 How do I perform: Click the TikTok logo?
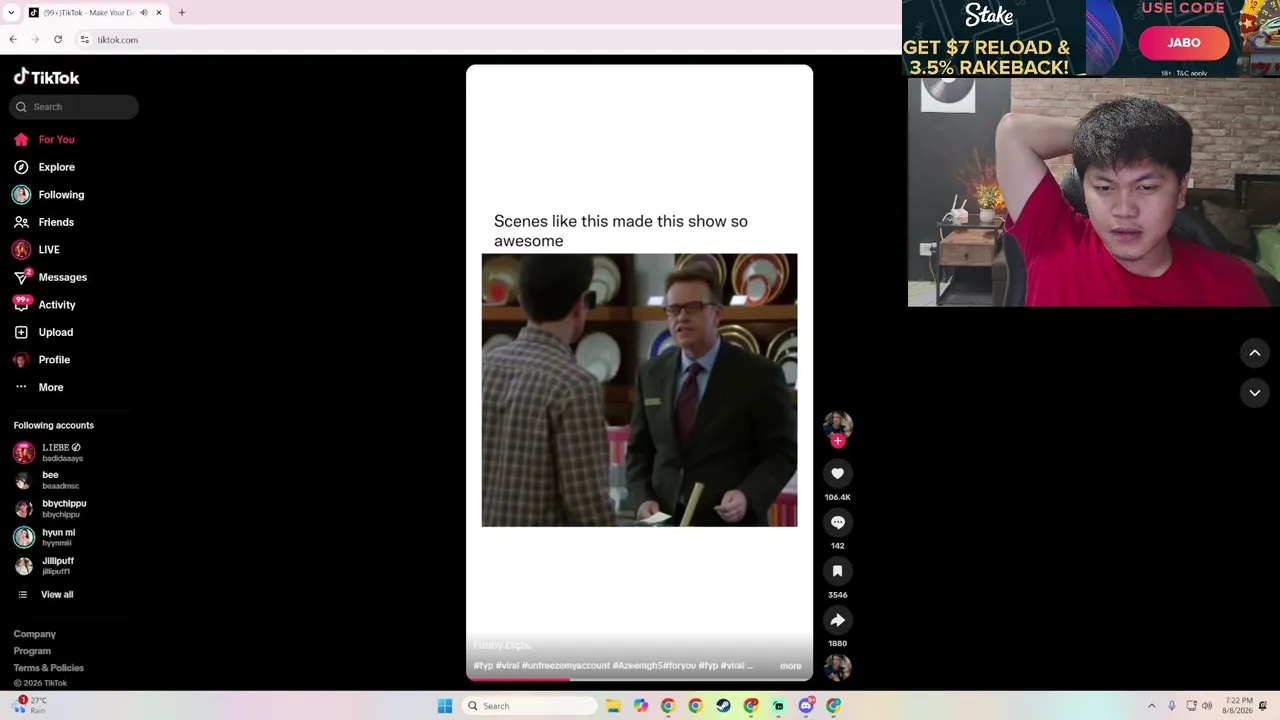[46, 77]
